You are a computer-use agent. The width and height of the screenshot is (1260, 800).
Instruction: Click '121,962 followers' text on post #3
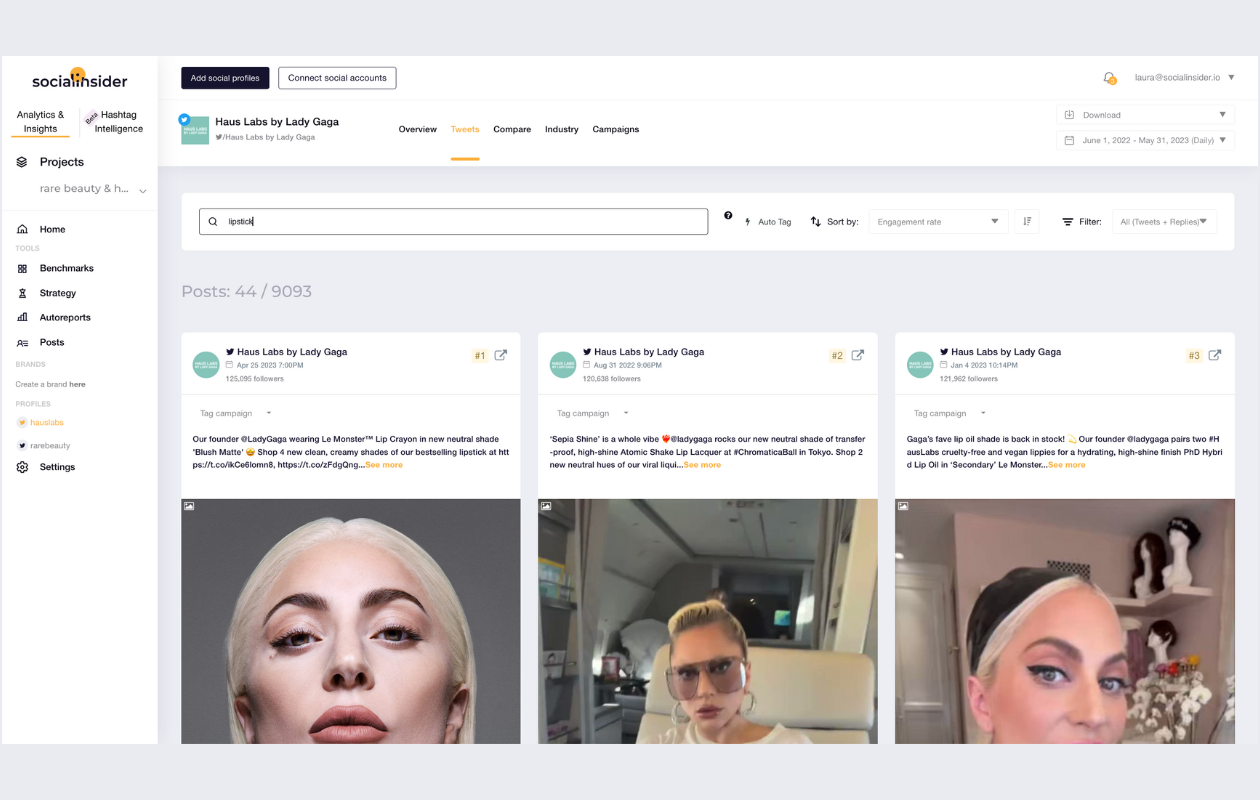click(969, 379)
